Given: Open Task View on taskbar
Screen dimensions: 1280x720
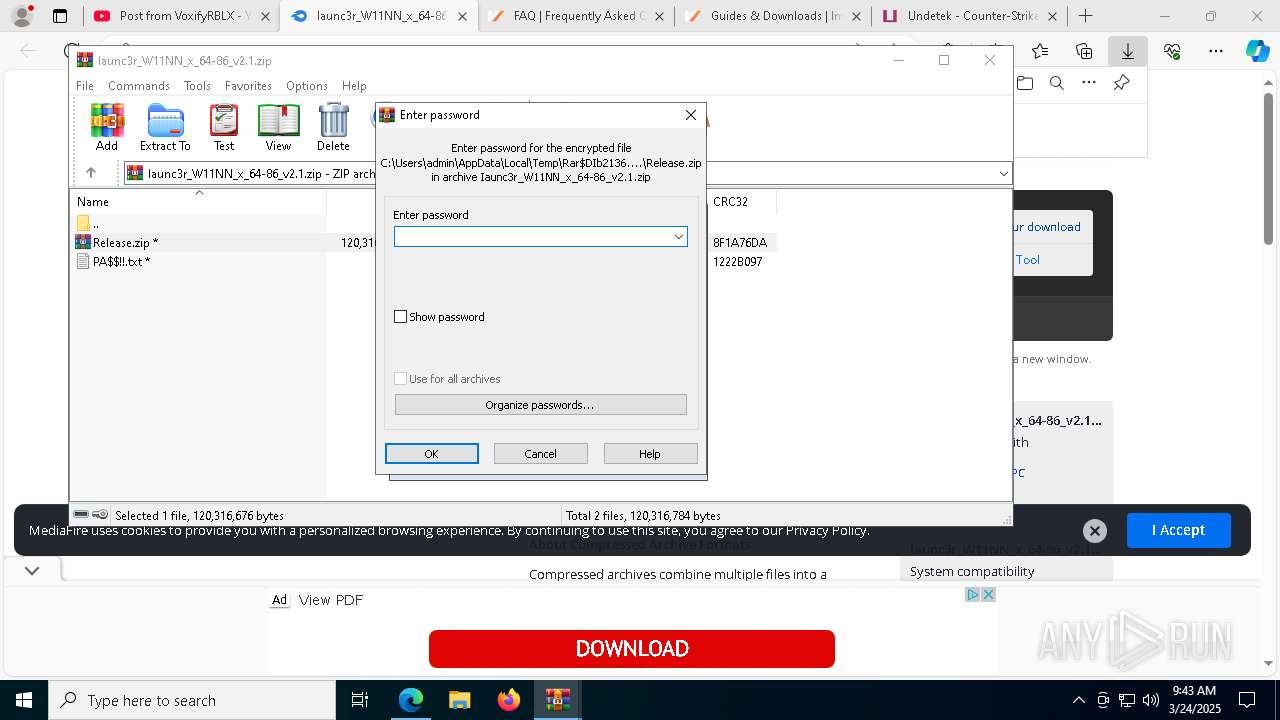Looking at the screenshot, I should point(361,700).
